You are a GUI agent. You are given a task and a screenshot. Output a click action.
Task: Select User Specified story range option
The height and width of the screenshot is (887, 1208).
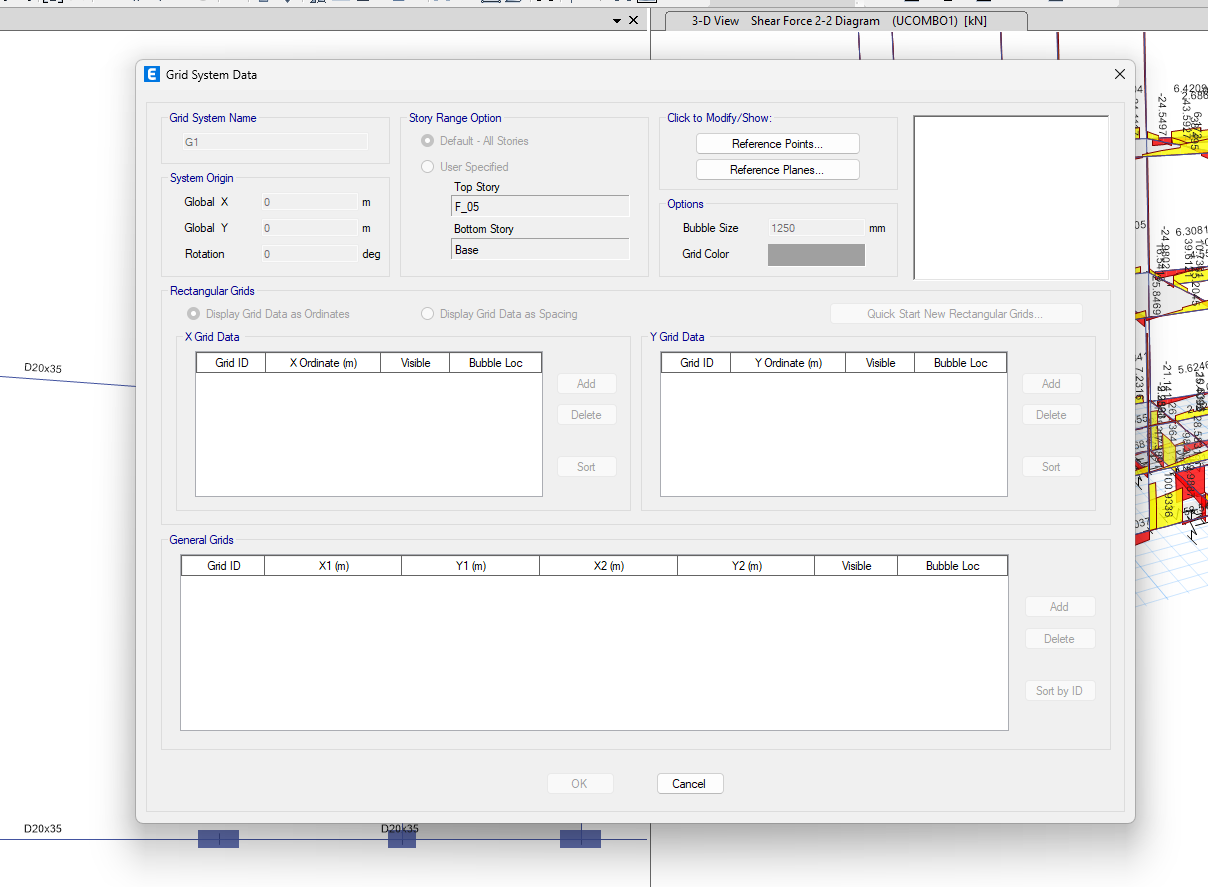tap(428, 167)
